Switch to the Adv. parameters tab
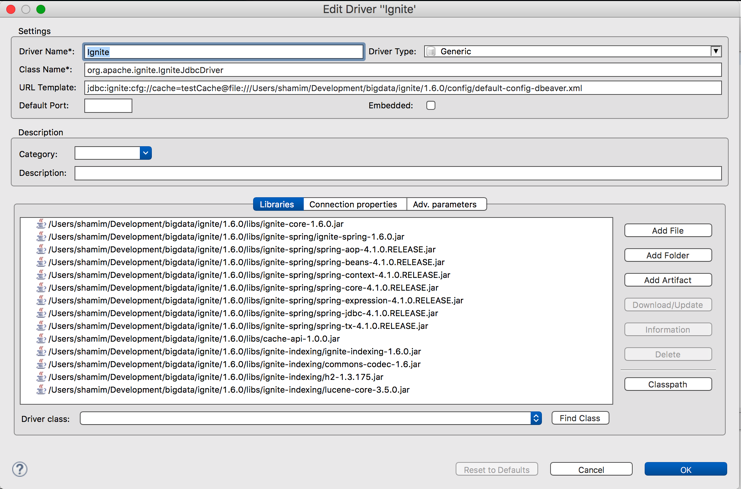This screenshot has width=741, height=489. (446, 204)
